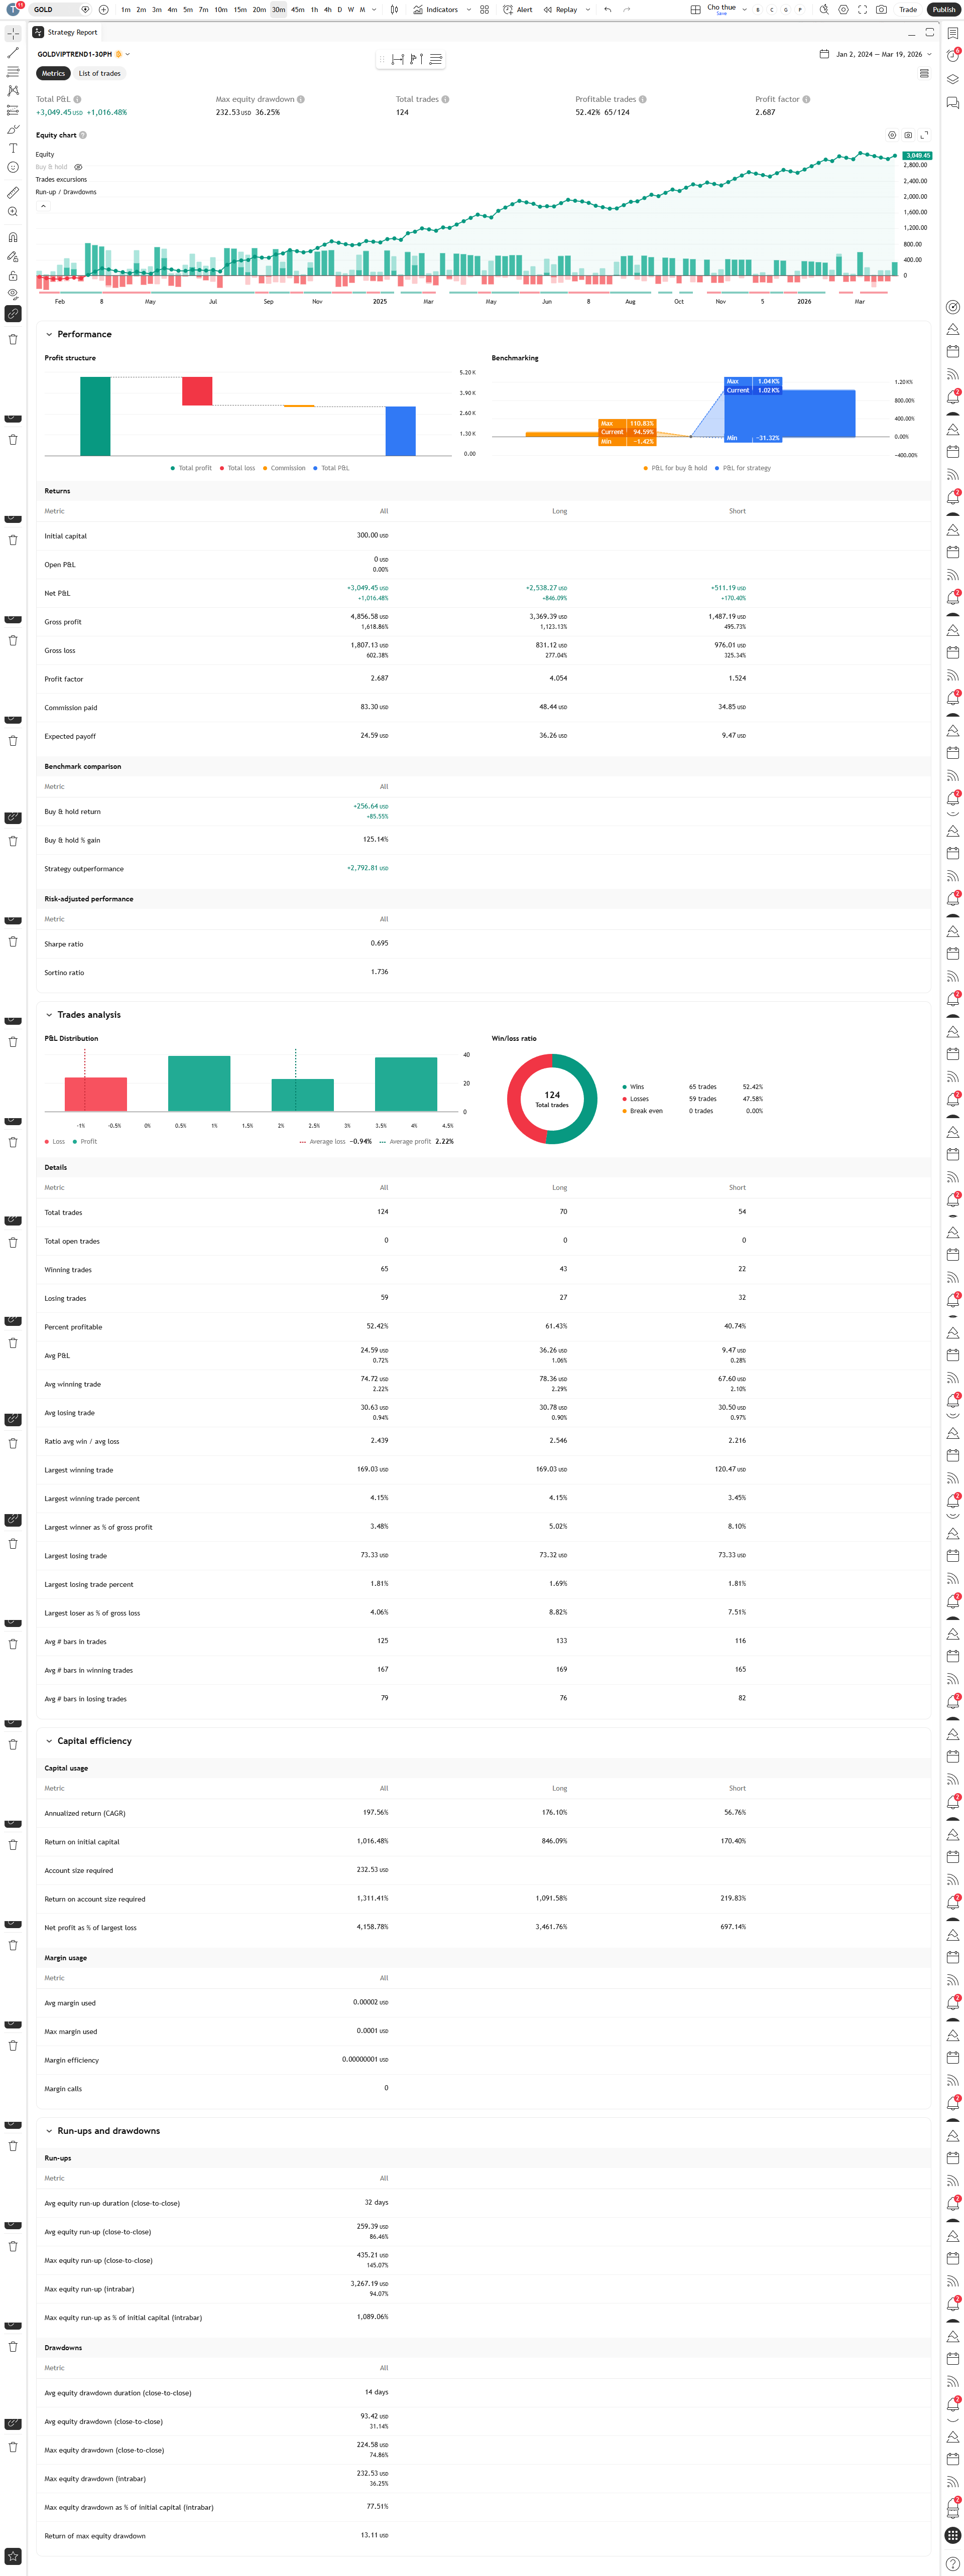
Task: Activate the zoom in tool
Action: pos(13,212)
